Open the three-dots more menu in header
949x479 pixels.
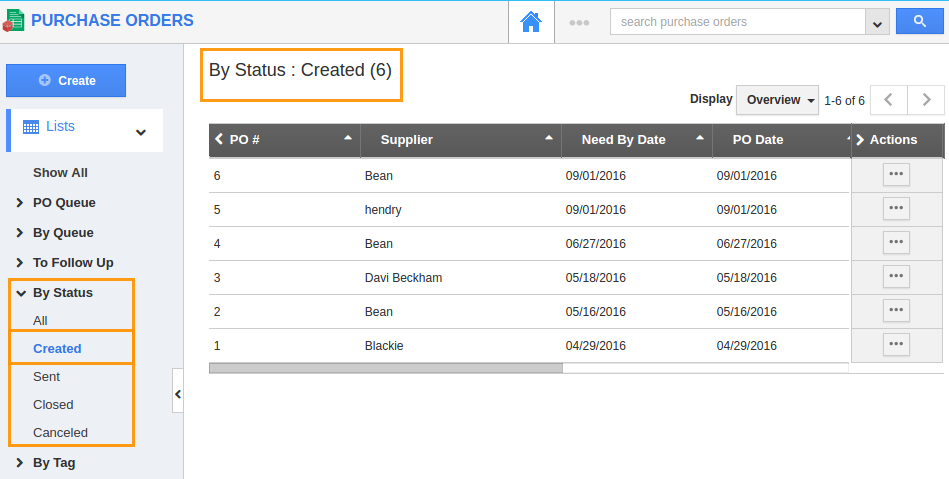click(x=579, y=22)
